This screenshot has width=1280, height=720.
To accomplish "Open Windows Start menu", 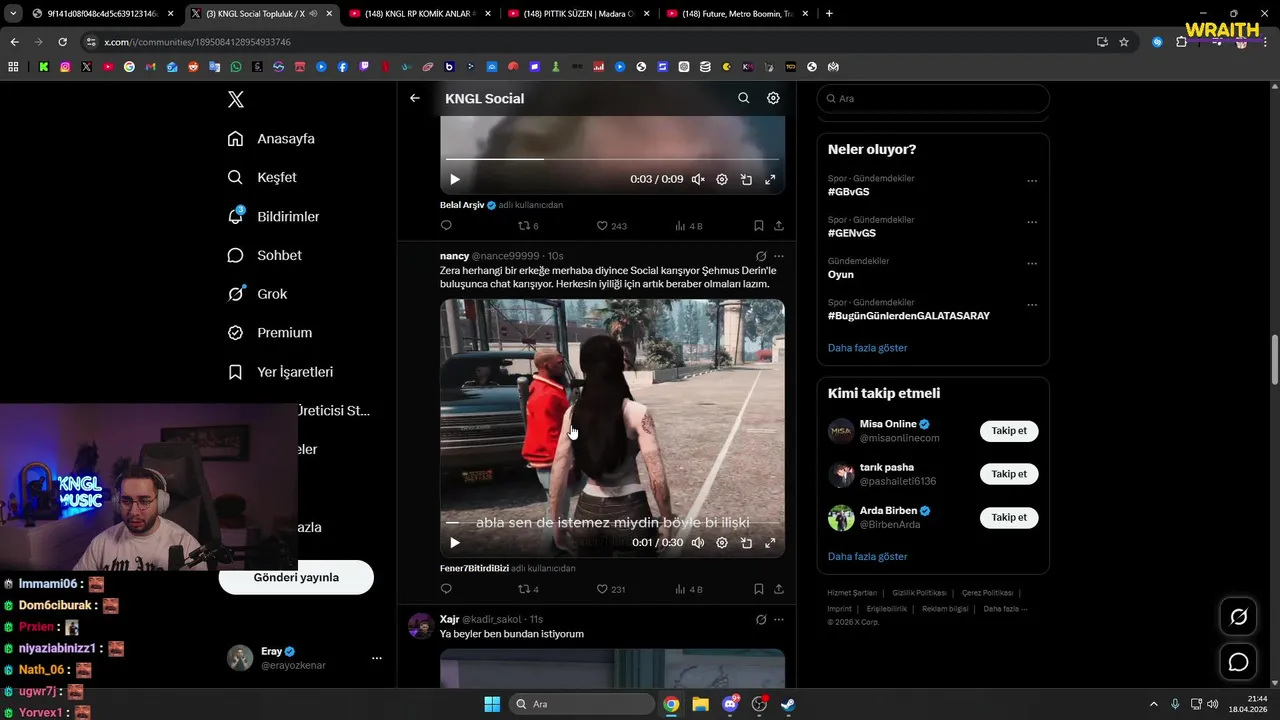I will (492, 704).
